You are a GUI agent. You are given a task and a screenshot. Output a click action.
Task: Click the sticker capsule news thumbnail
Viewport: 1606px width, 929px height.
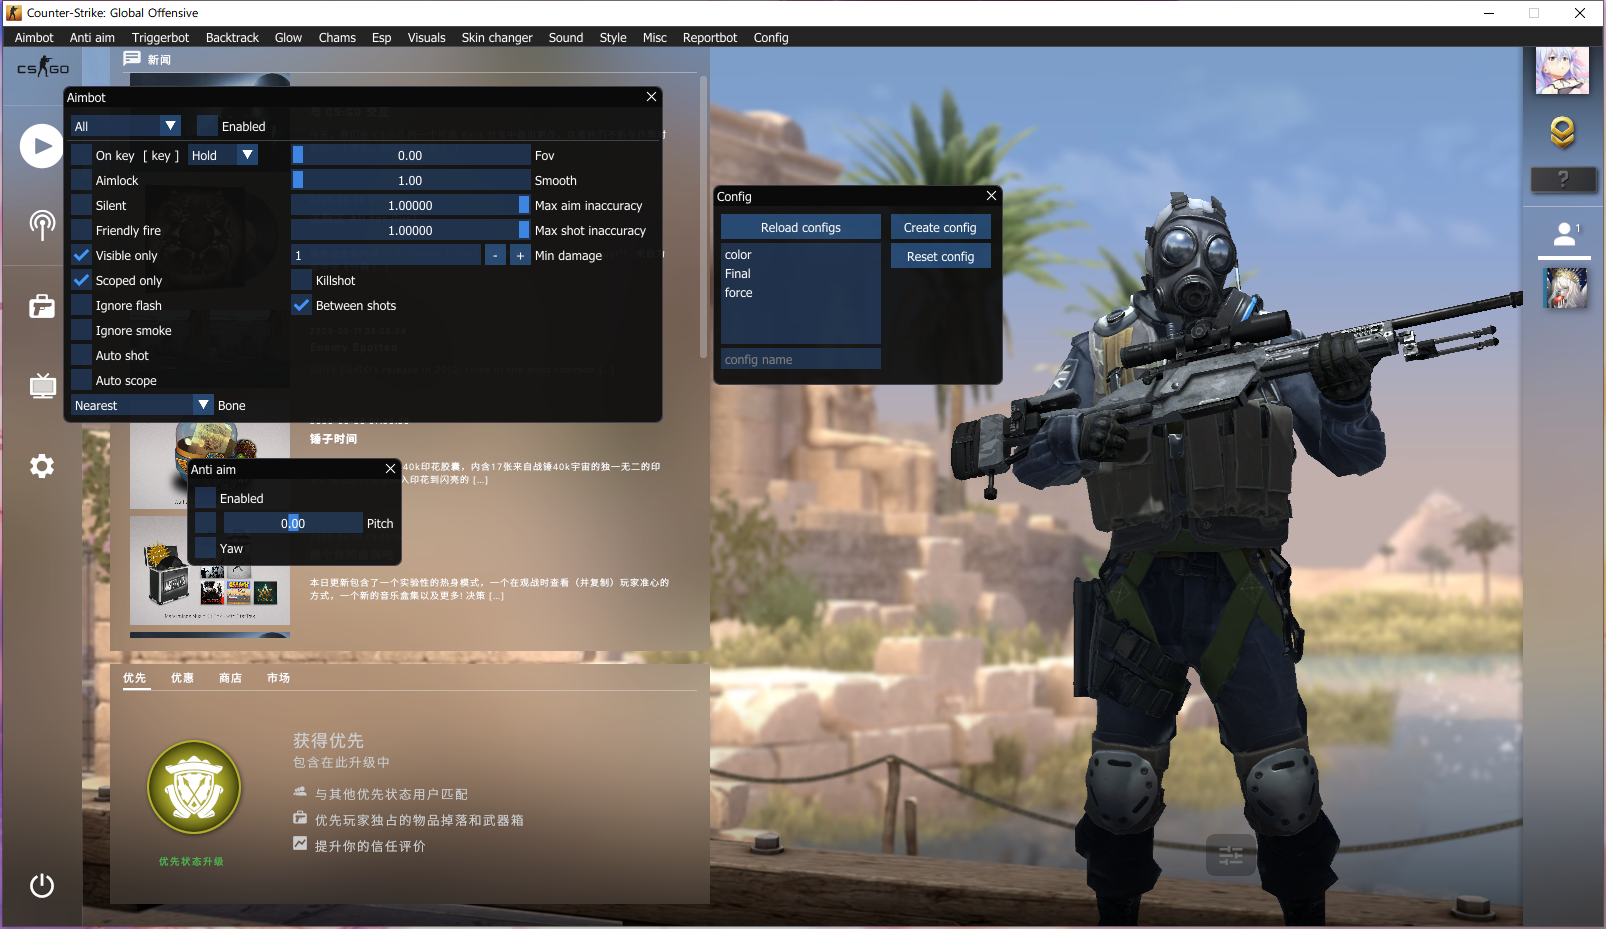(210, 467)
